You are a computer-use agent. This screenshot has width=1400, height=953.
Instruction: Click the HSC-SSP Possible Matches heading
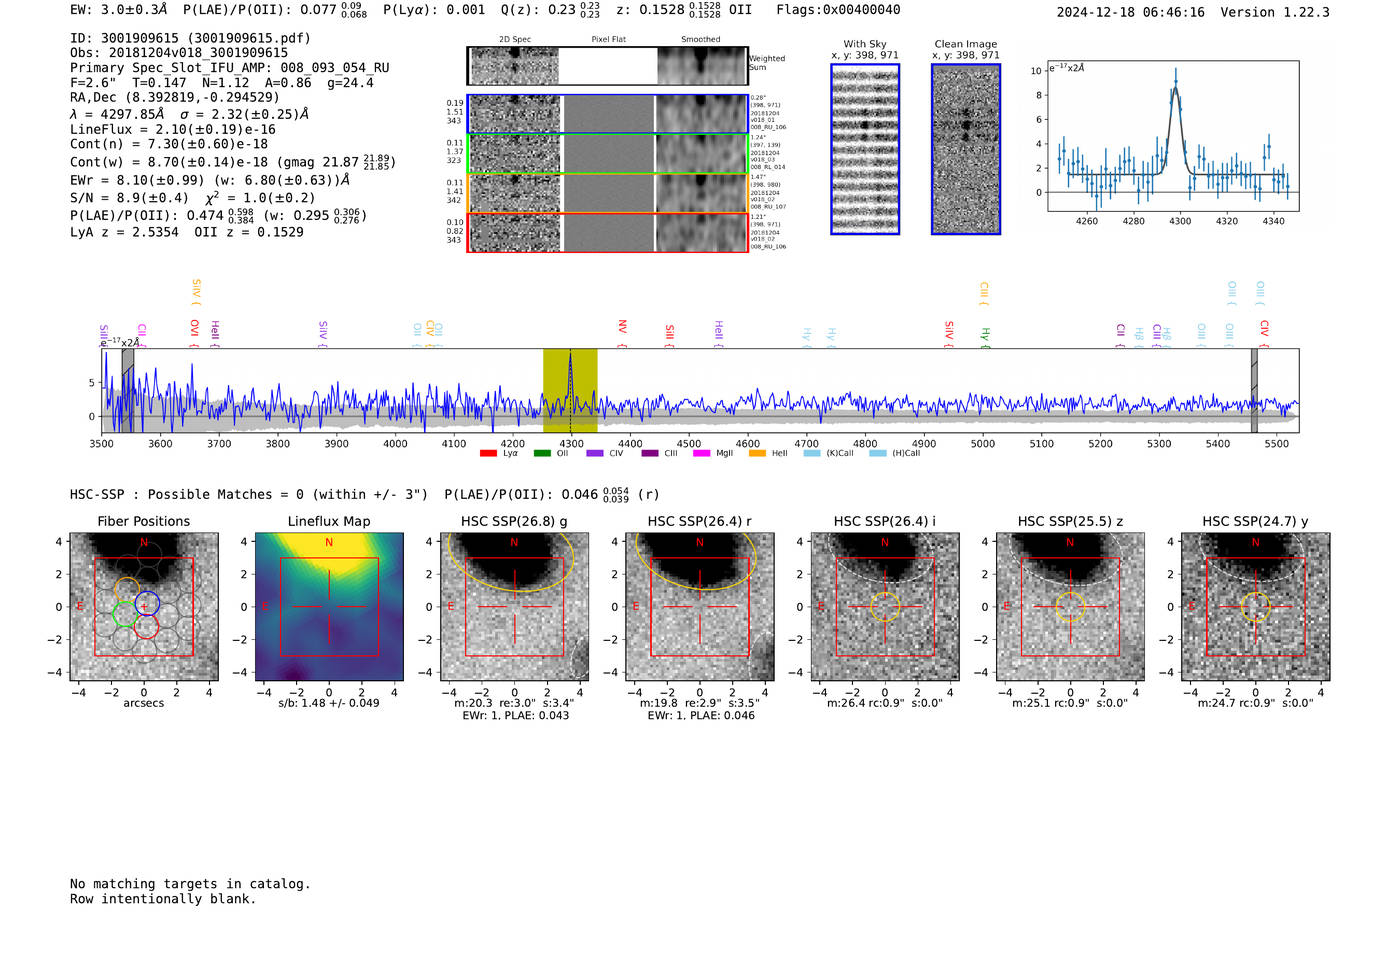(x=249, y=495)
